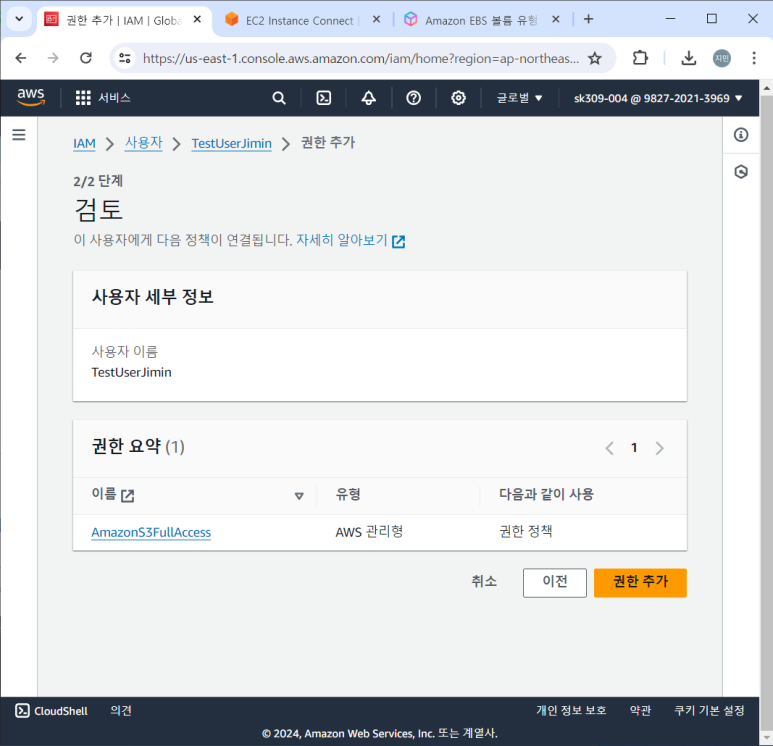773x746 pixels.
Task: Open the left hamburger navigation menu
Action: tap(19, 135)
